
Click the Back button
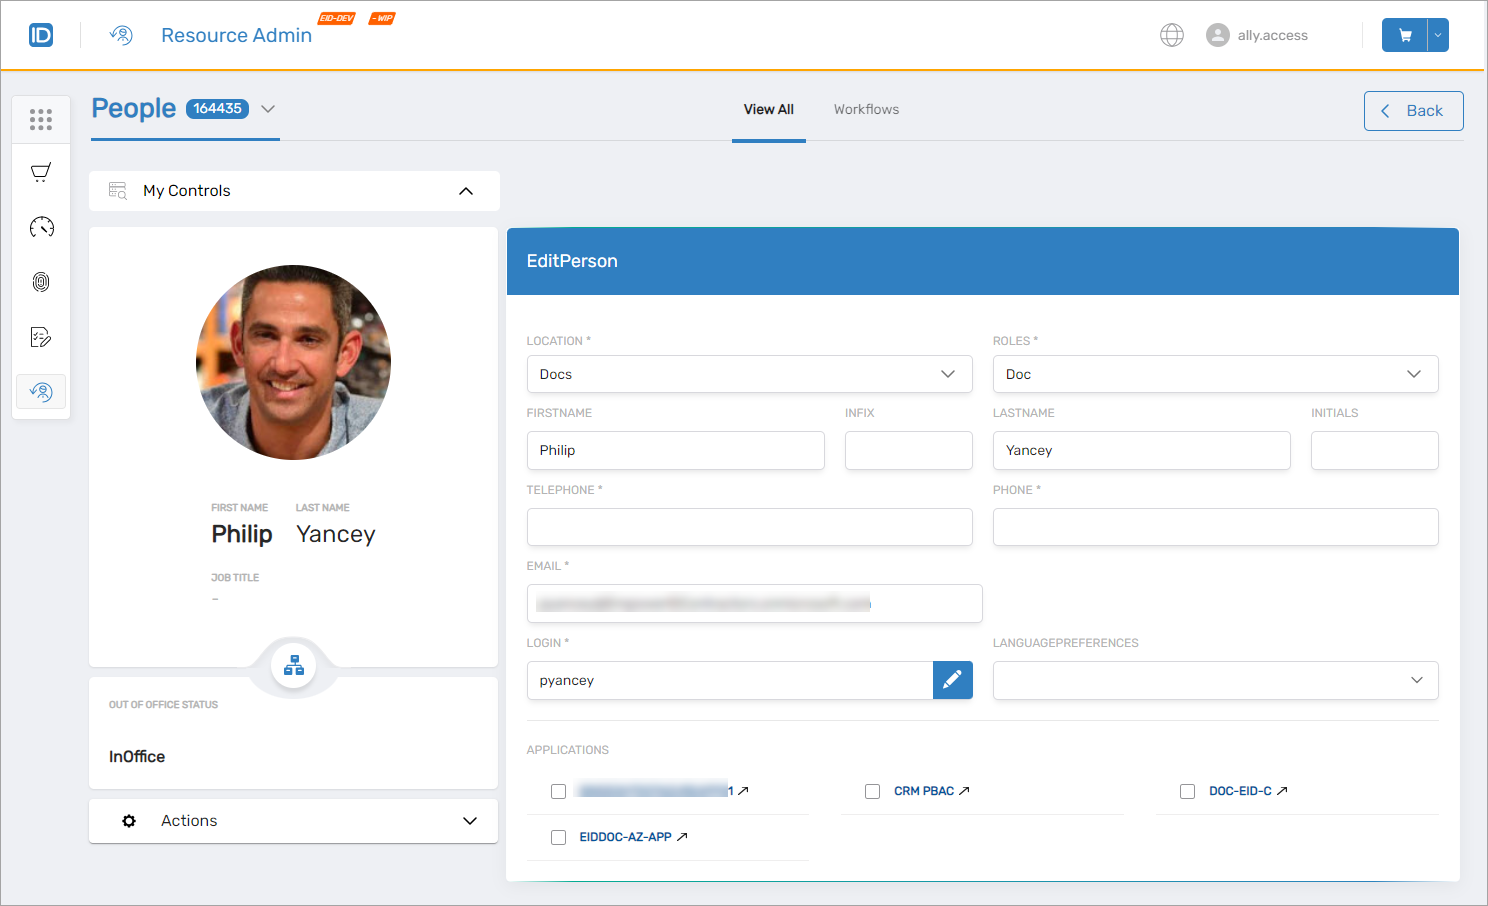coord(1413,110)
